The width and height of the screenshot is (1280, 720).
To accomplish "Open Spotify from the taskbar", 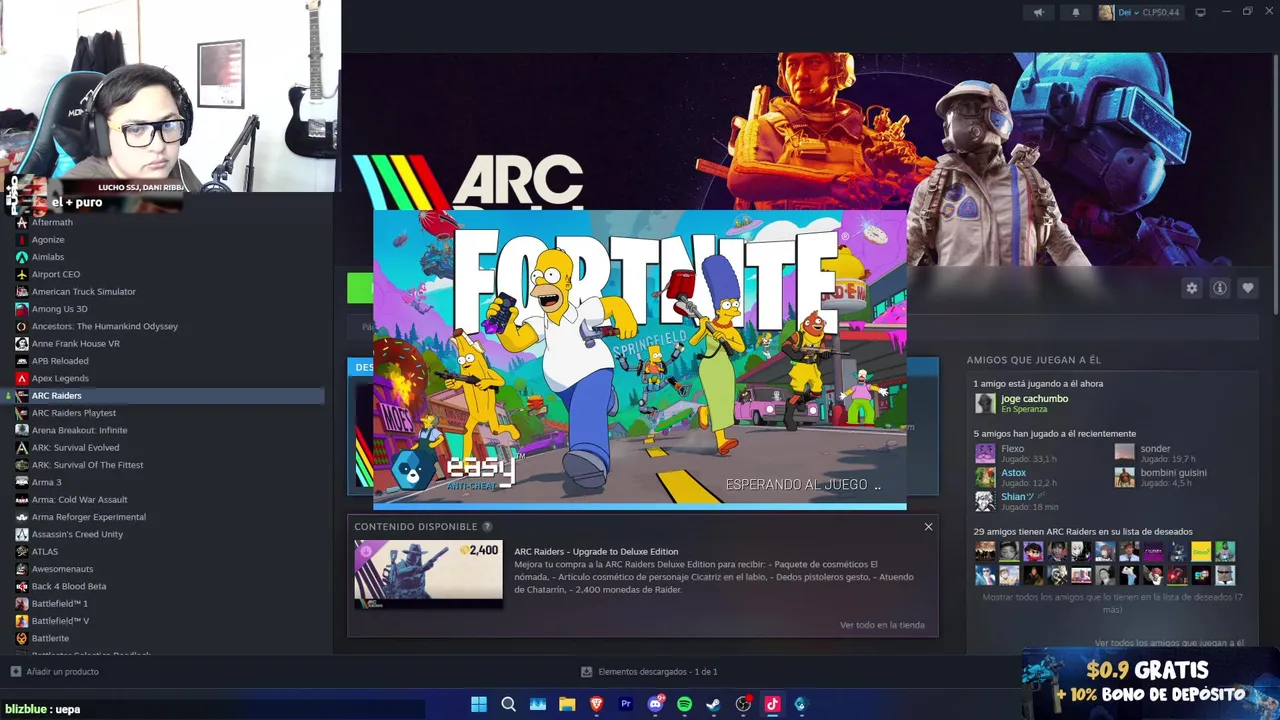I will click(684, 704).
